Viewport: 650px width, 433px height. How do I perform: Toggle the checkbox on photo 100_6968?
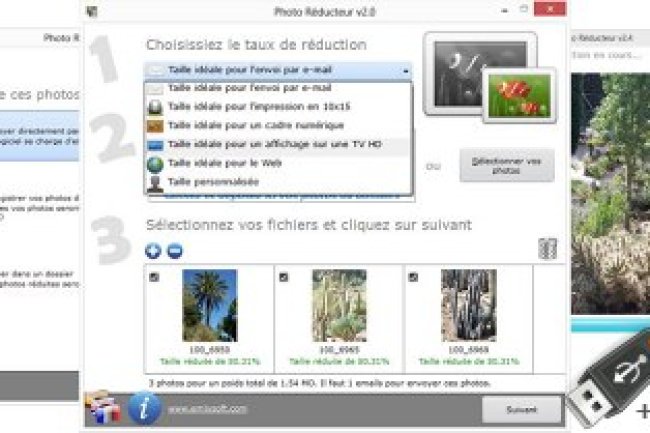413,277
